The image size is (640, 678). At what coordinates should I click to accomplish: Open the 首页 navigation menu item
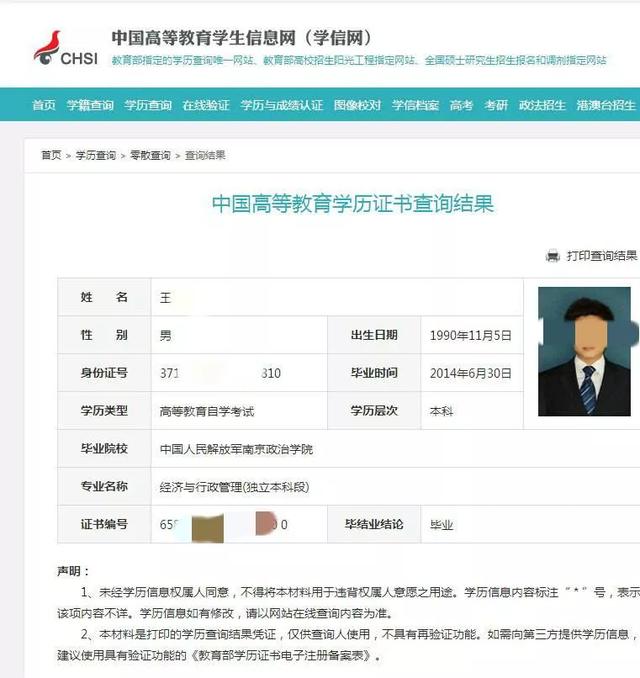pos(44,105)
